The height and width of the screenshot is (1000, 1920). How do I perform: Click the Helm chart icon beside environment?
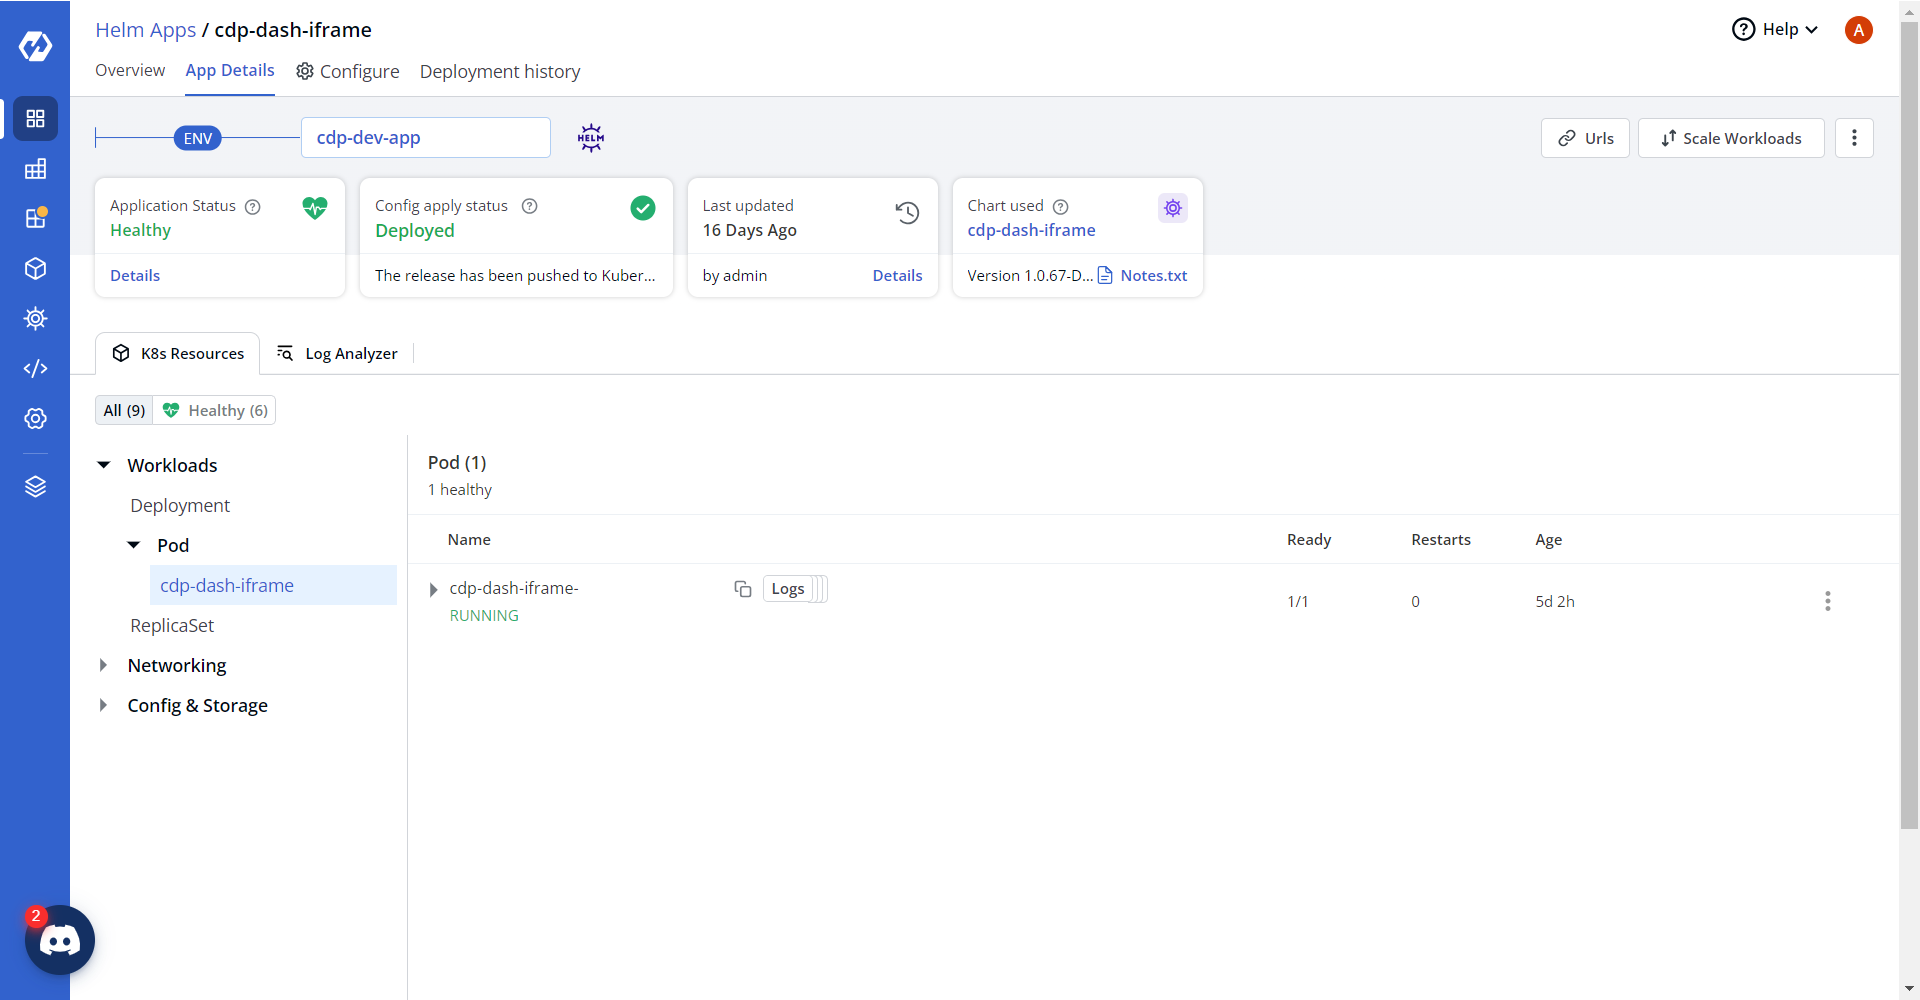point(591,138)
